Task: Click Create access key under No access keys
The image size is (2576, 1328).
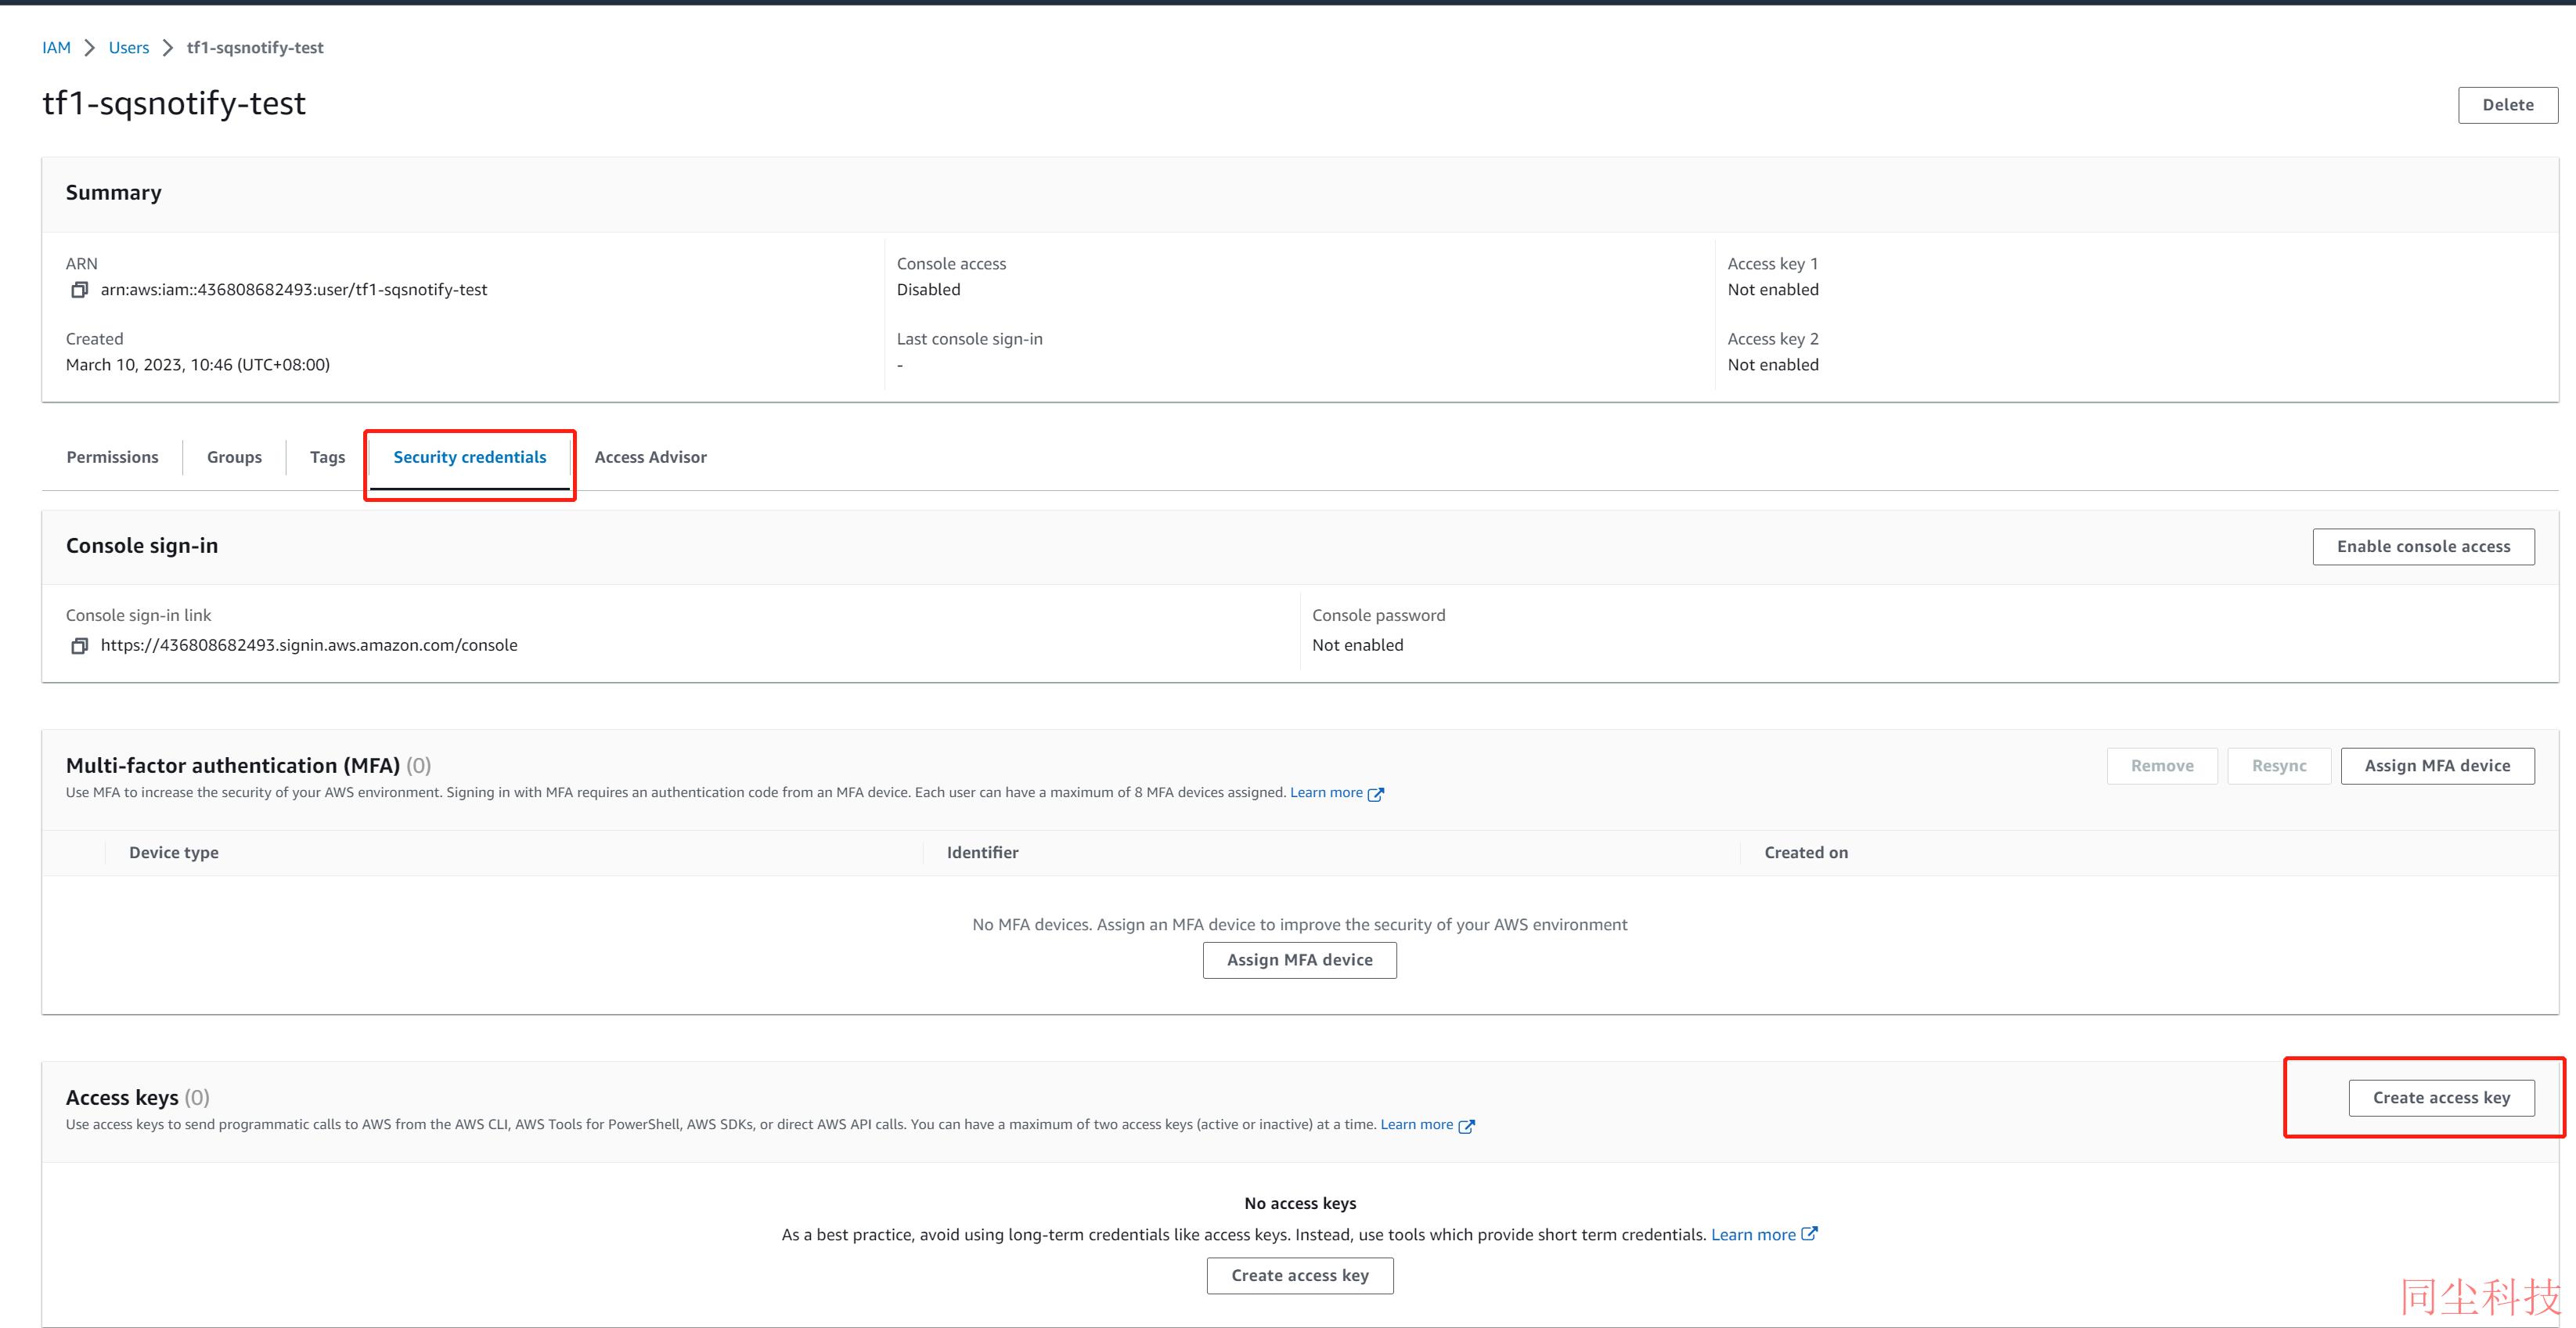Action: (x=1300, y=1276)
